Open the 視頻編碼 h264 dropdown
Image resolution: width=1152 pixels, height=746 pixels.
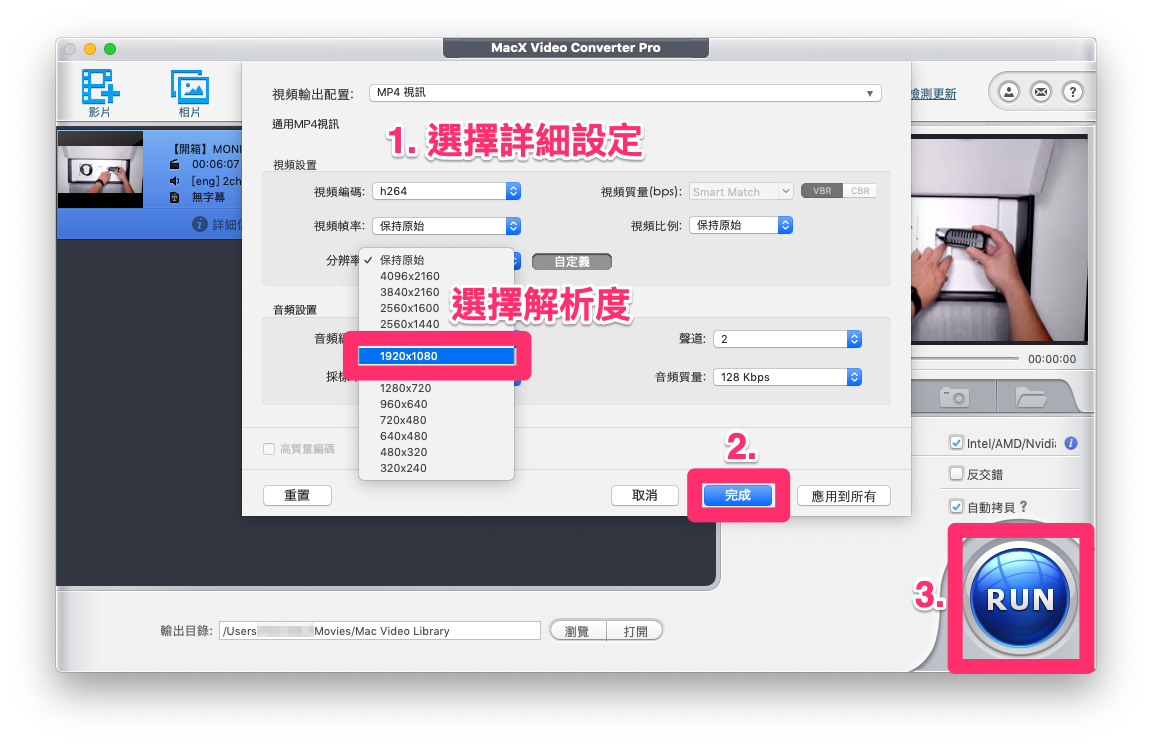point(447,191)
